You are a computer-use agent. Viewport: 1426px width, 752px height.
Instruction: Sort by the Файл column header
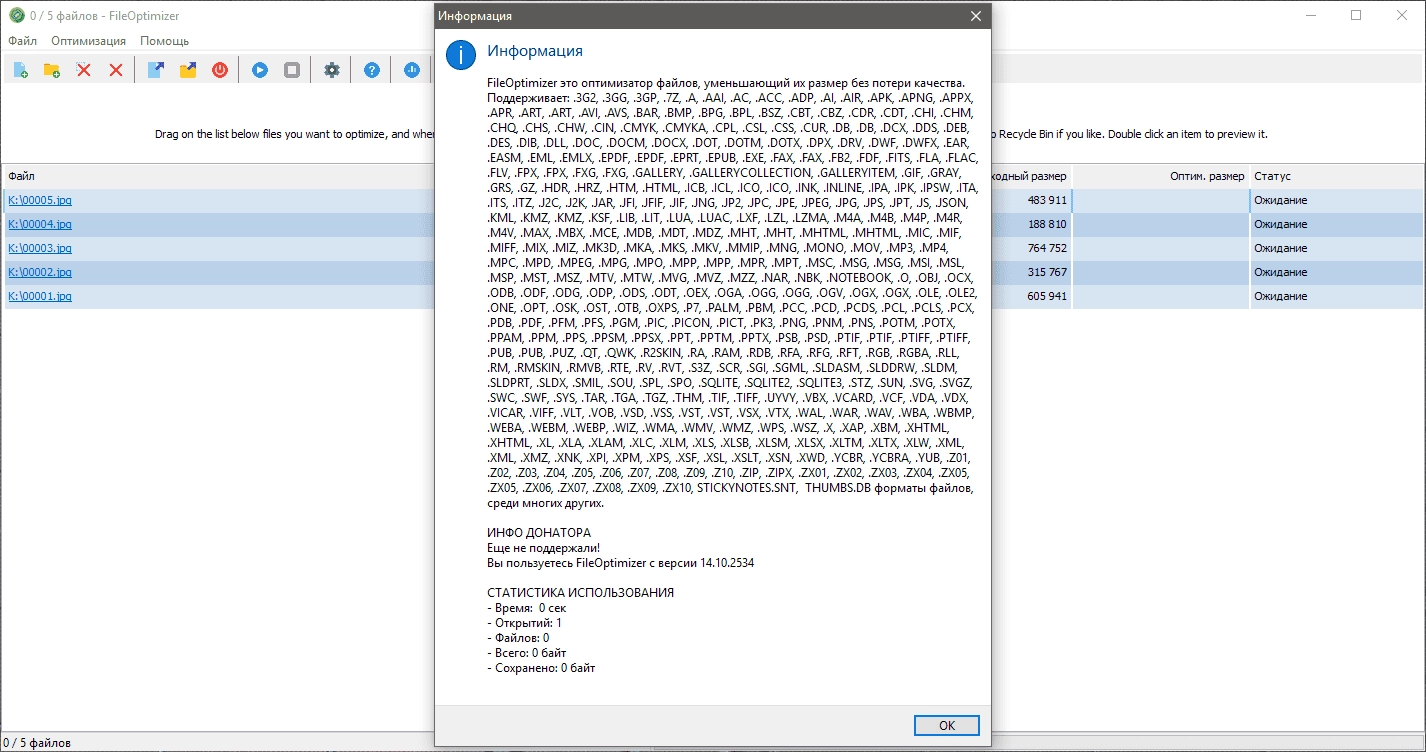[x=219, y=176]
